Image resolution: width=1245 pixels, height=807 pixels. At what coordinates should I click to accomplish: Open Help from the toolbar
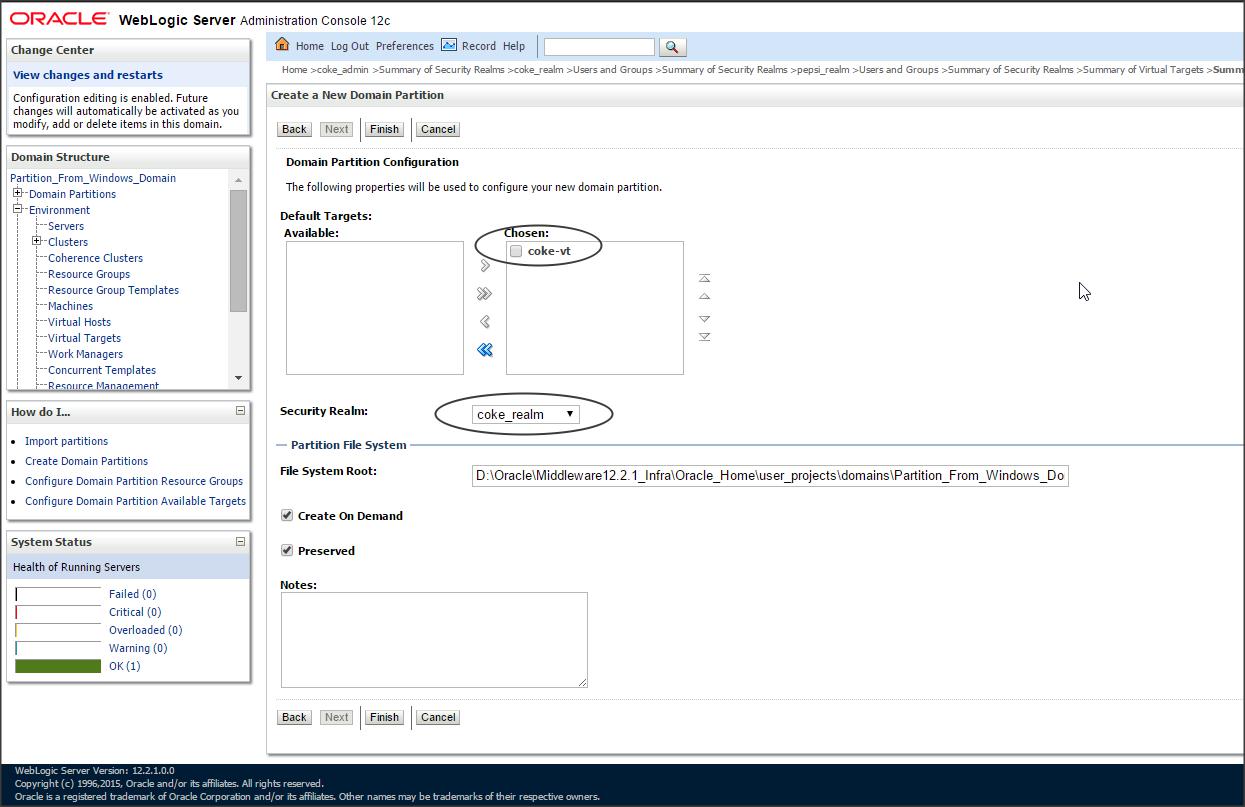click(514, 46)
